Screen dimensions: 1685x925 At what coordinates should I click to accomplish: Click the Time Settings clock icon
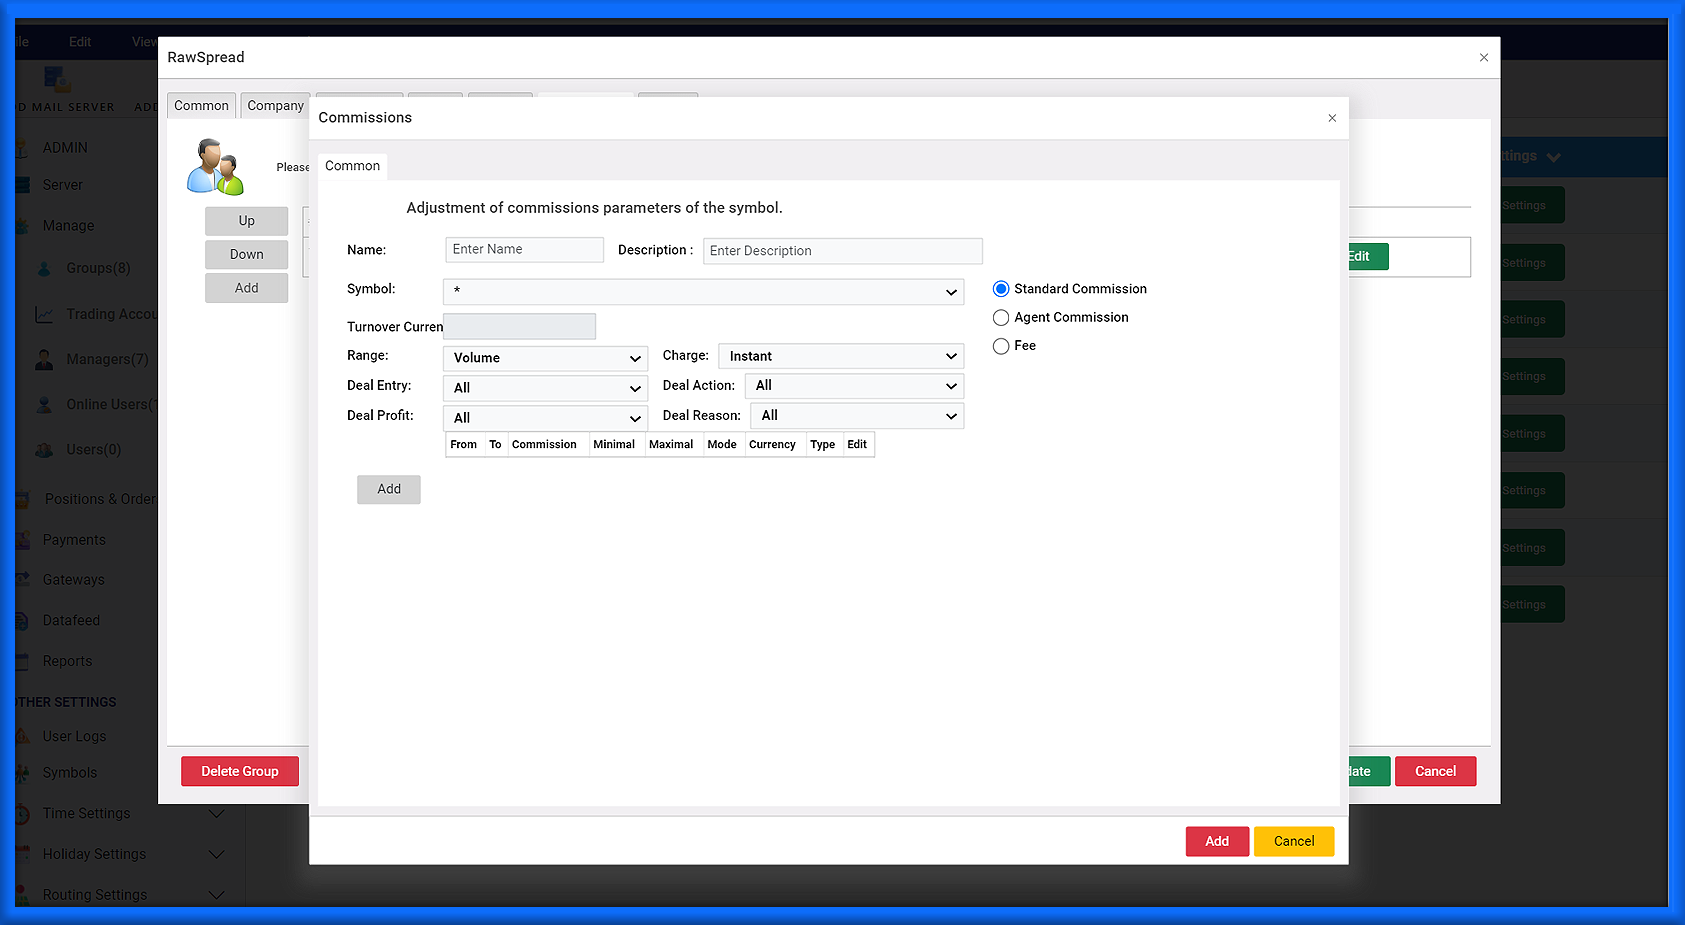click(x=22, y=814)
